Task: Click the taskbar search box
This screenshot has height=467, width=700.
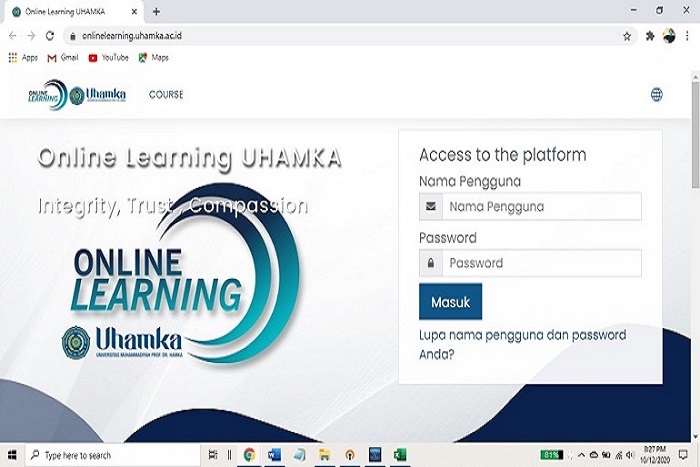Action: 112,455
